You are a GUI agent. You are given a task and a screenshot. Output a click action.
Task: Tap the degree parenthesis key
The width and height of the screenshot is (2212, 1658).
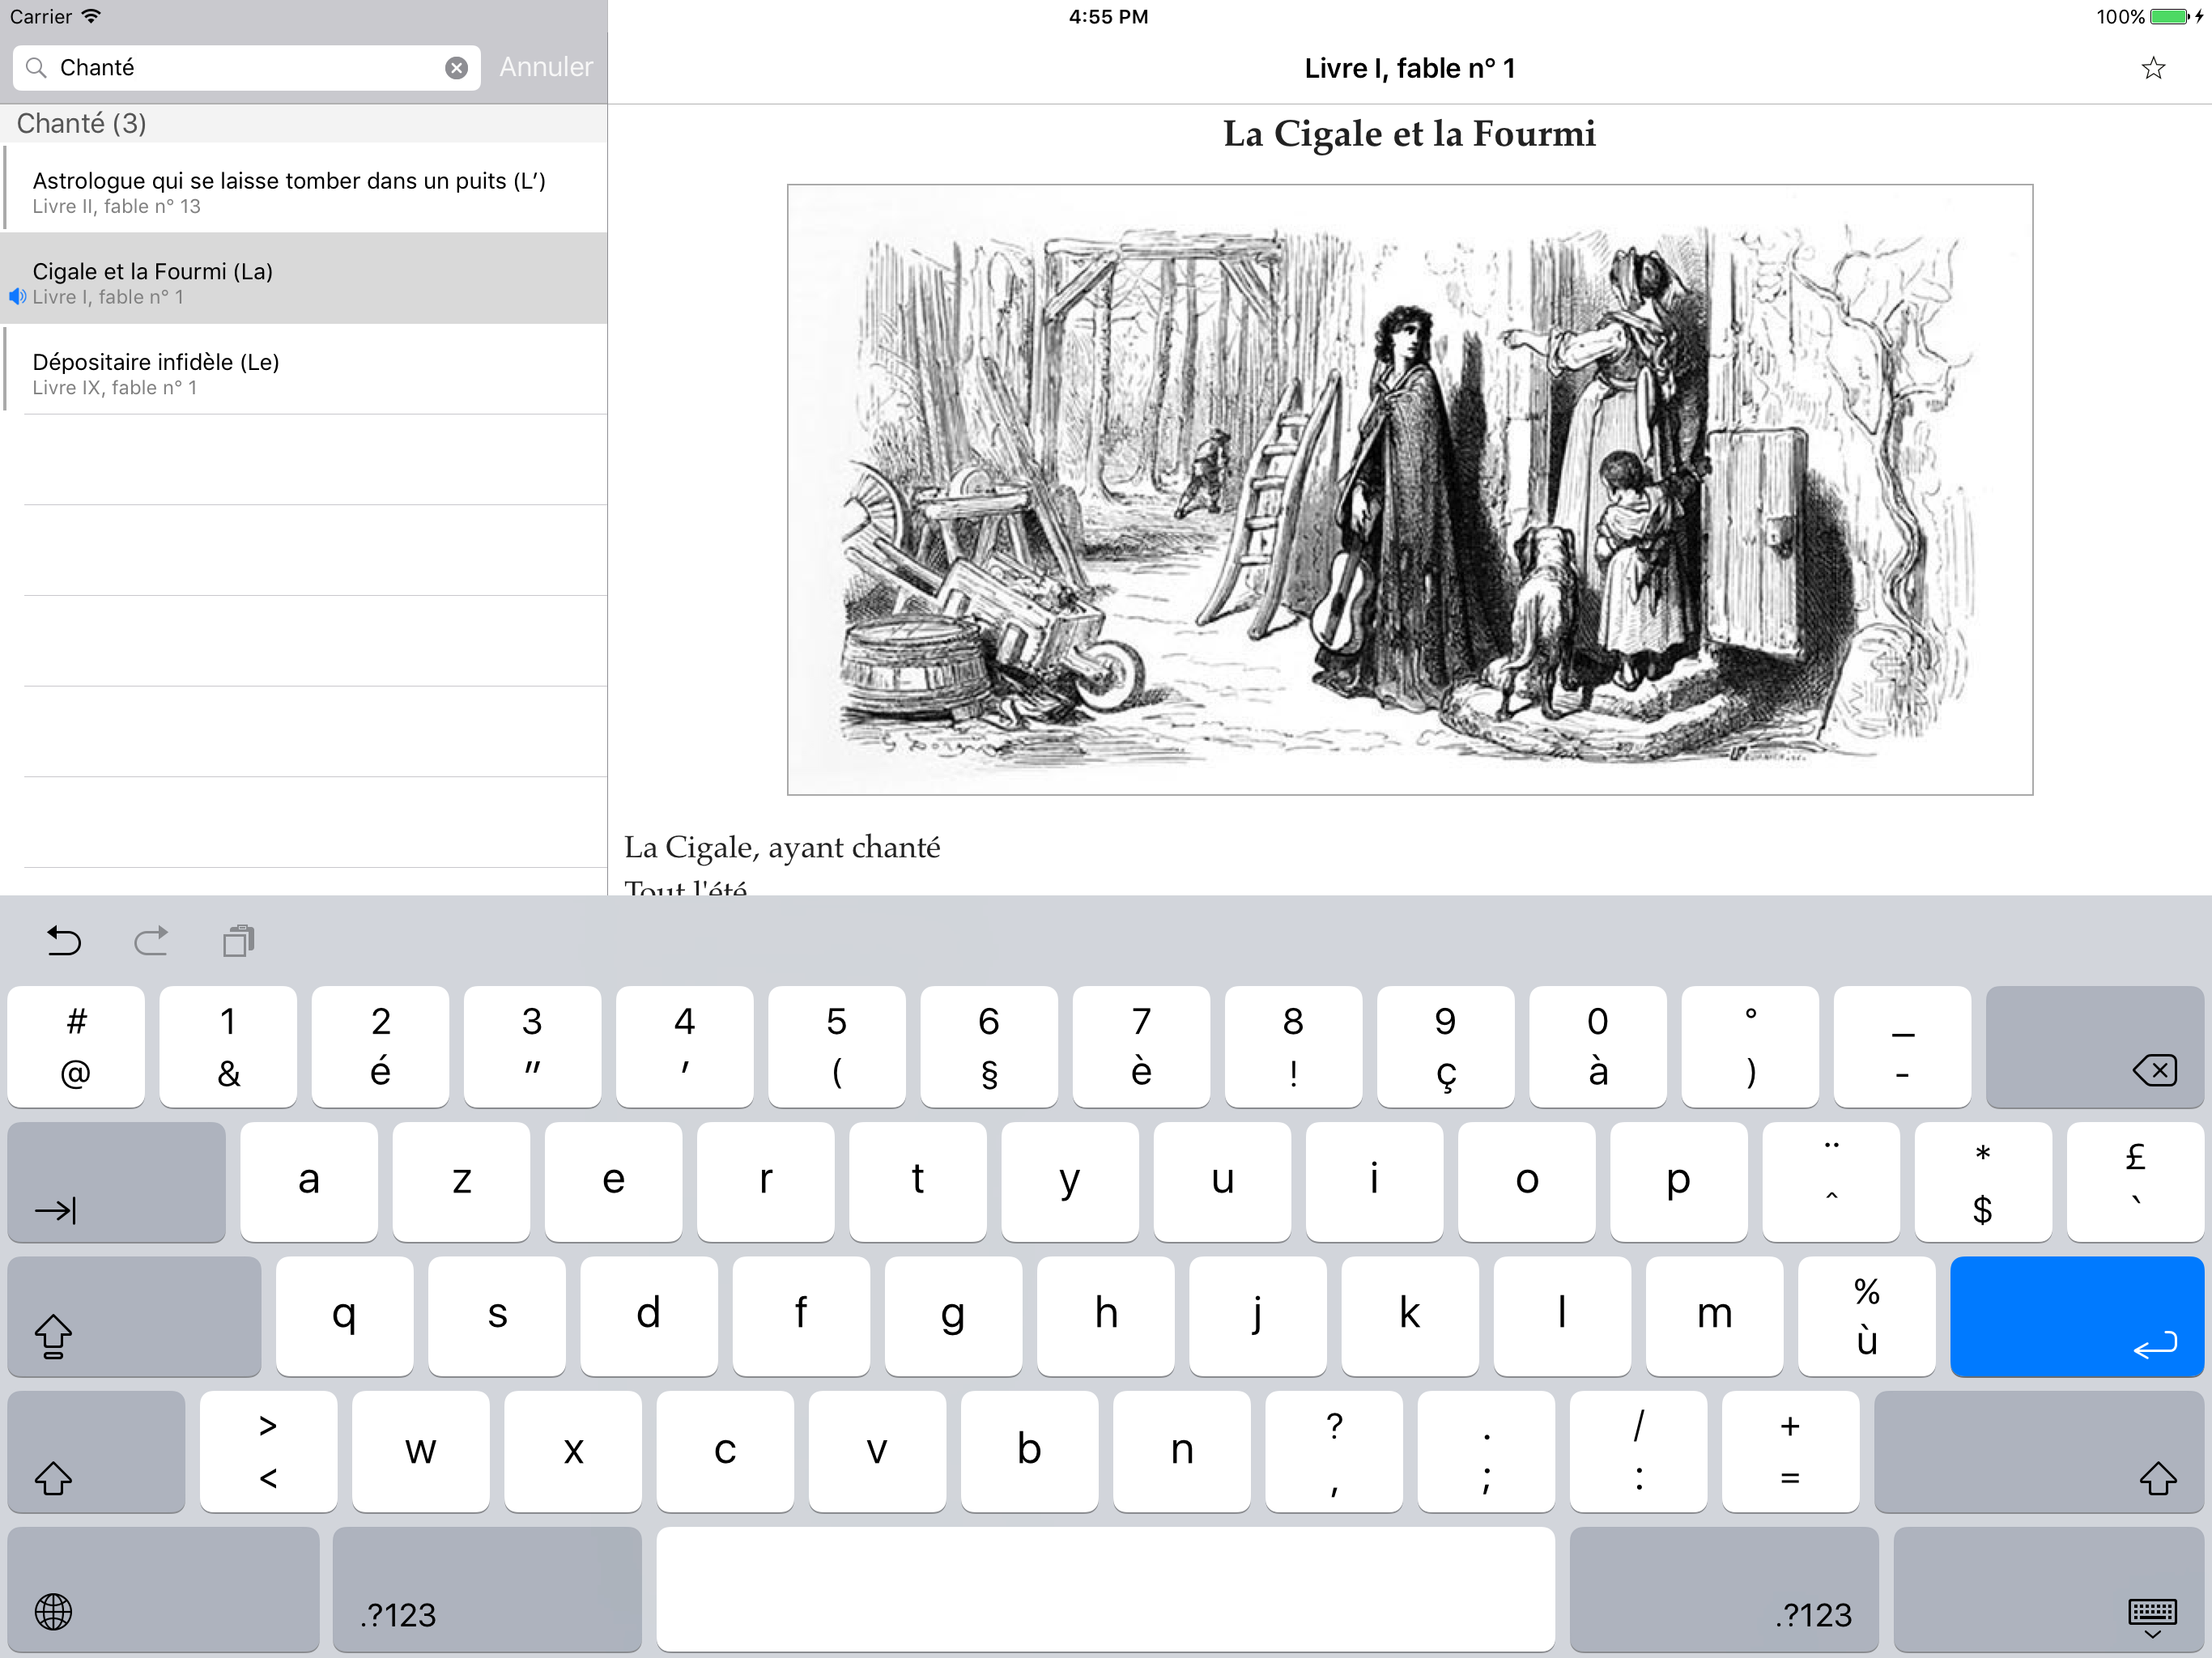pyautogui.click(x=1750, y=1047)
